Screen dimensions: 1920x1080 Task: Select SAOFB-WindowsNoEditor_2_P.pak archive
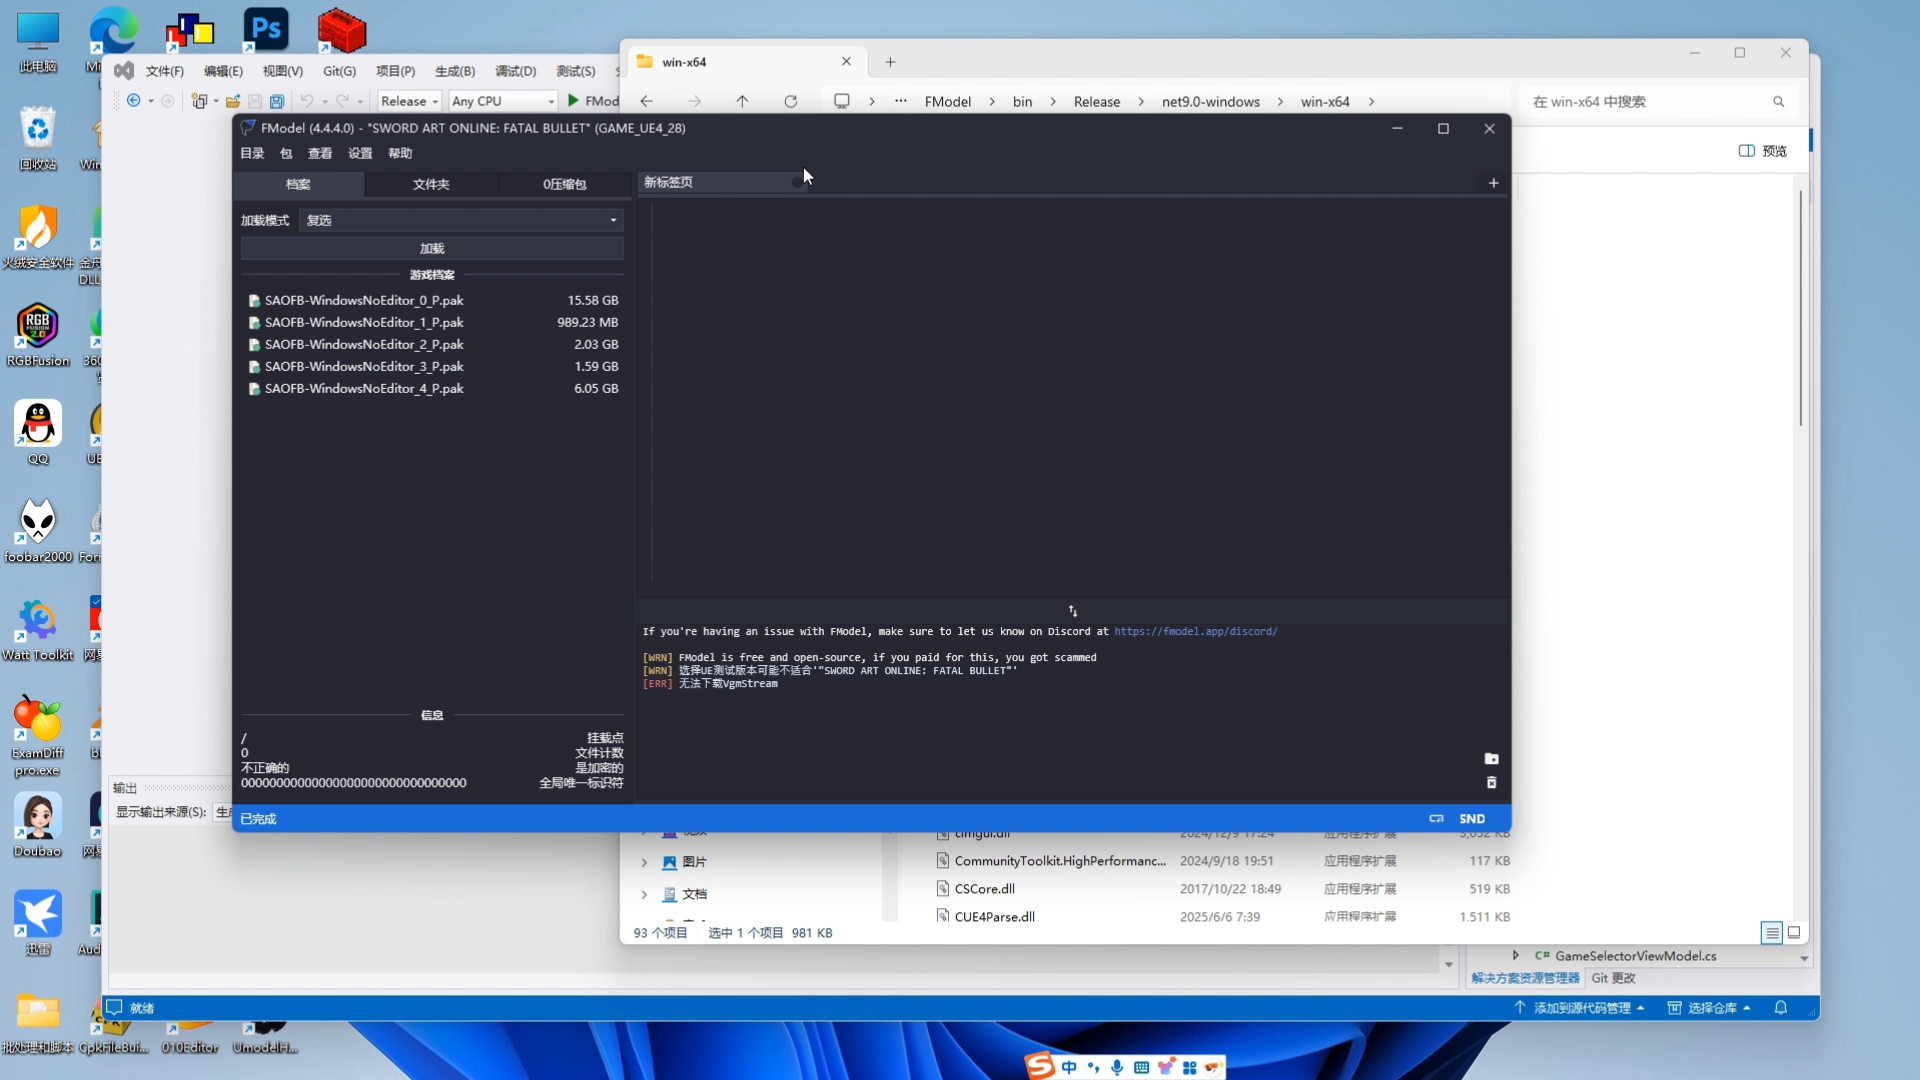point(364,345)
